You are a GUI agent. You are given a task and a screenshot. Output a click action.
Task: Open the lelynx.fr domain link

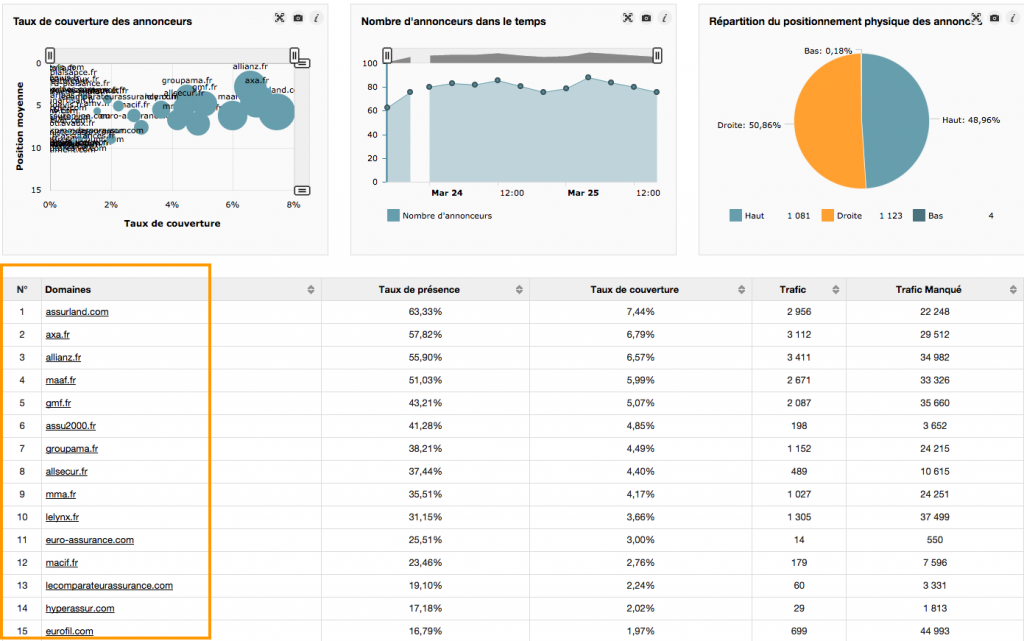(62, 517)
